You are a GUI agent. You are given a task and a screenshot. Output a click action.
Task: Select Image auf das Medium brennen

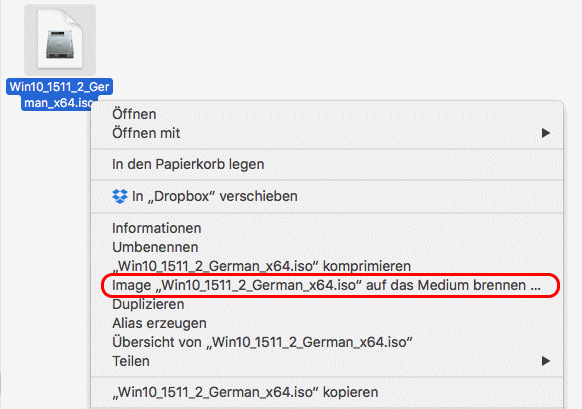327,285
